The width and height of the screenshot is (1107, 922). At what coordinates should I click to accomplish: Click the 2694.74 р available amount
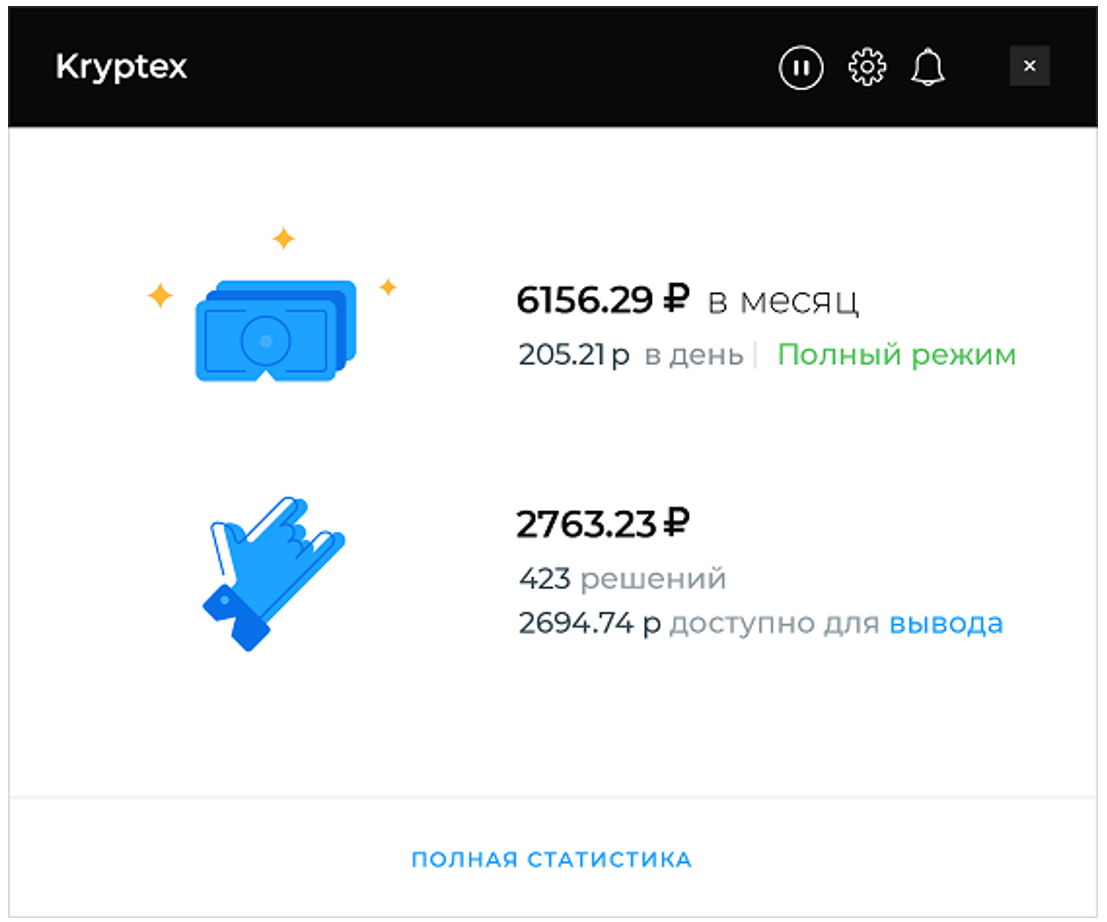click(x=590, y=623)
